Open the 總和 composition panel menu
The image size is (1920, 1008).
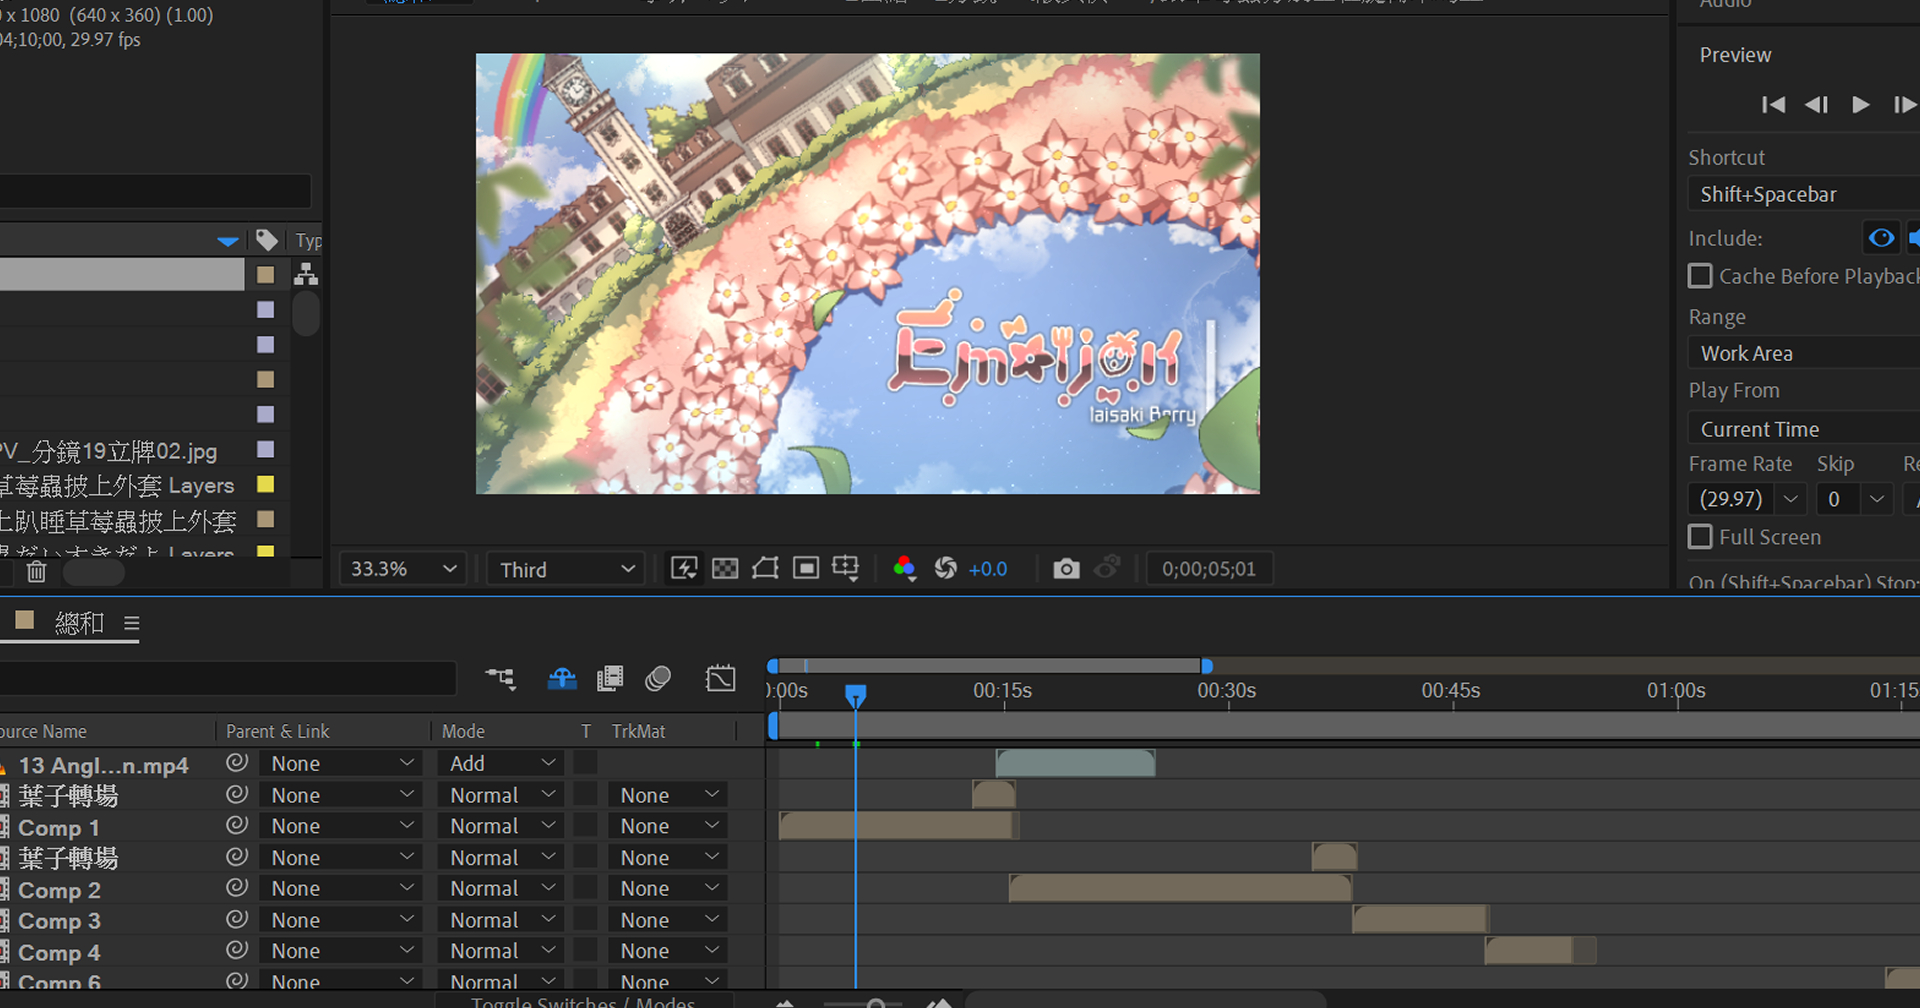pyautogui.click(x=131, y=624)
